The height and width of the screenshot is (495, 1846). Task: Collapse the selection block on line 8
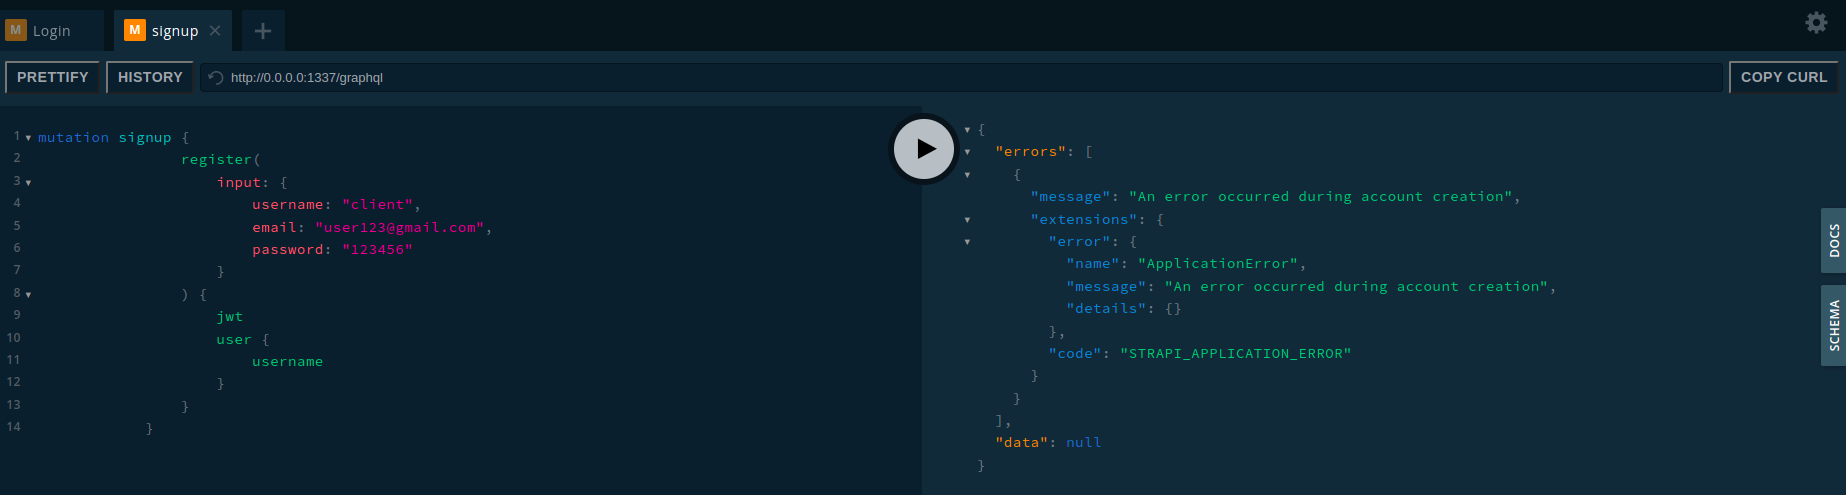click(x=28, y=295)
